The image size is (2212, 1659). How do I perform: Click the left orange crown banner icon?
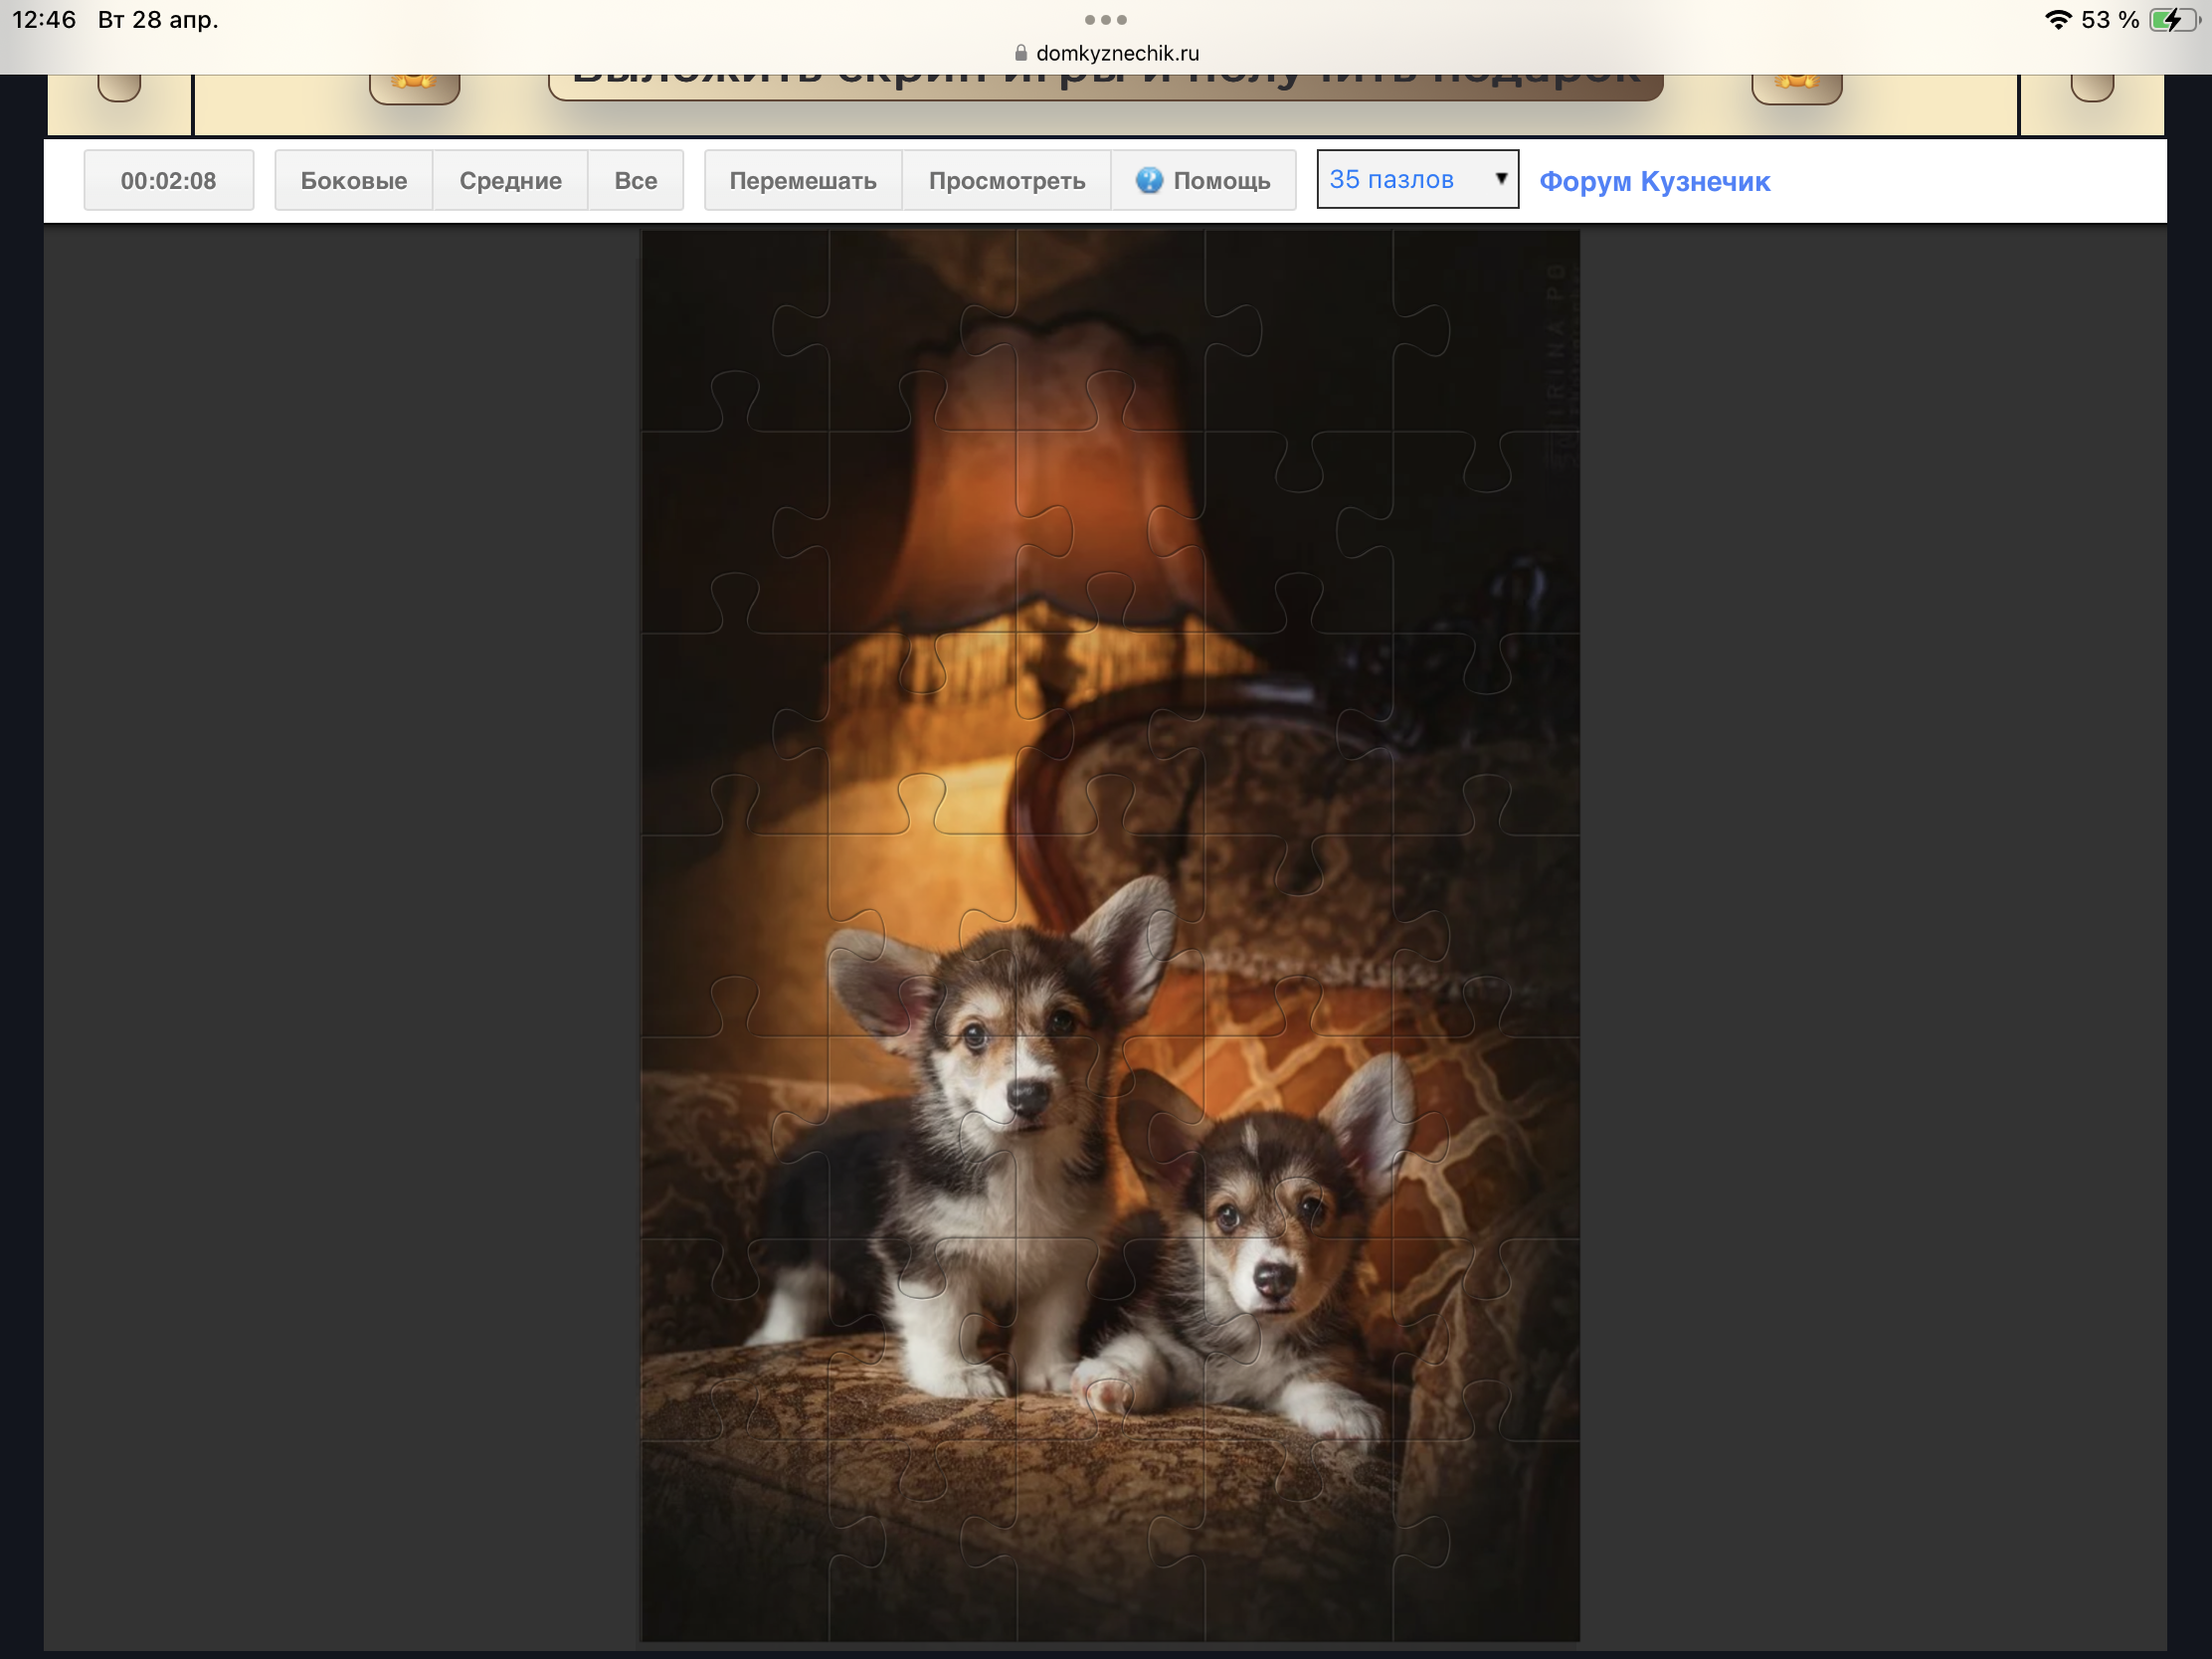414,86
